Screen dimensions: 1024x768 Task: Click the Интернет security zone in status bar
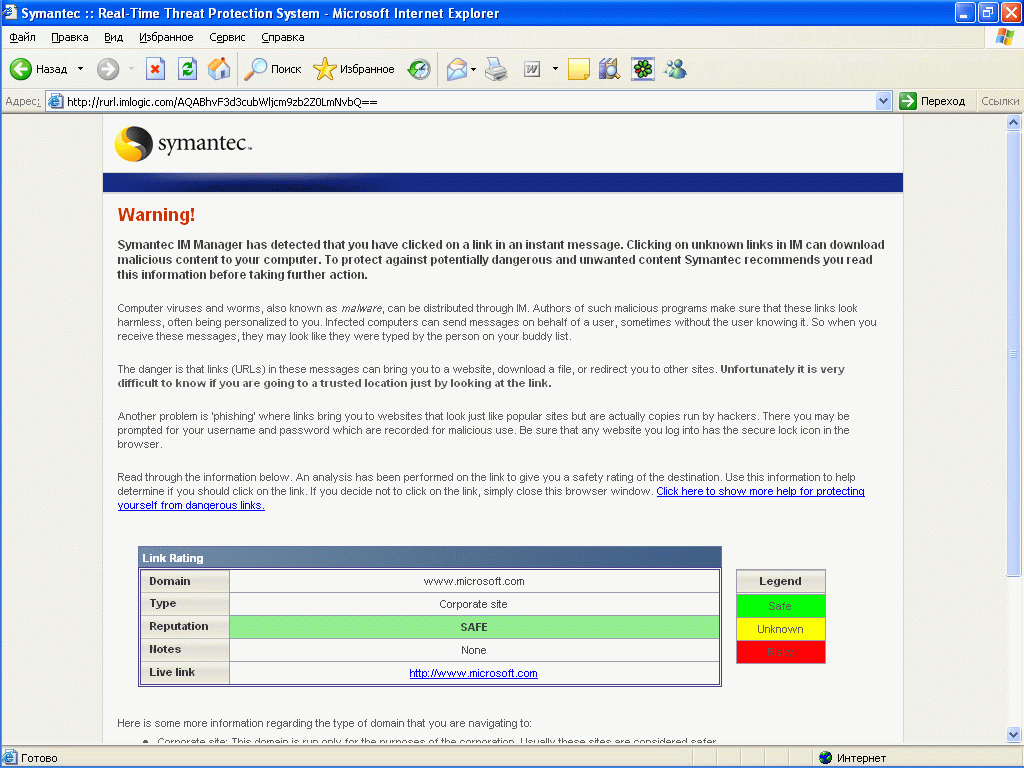[852, 758]
